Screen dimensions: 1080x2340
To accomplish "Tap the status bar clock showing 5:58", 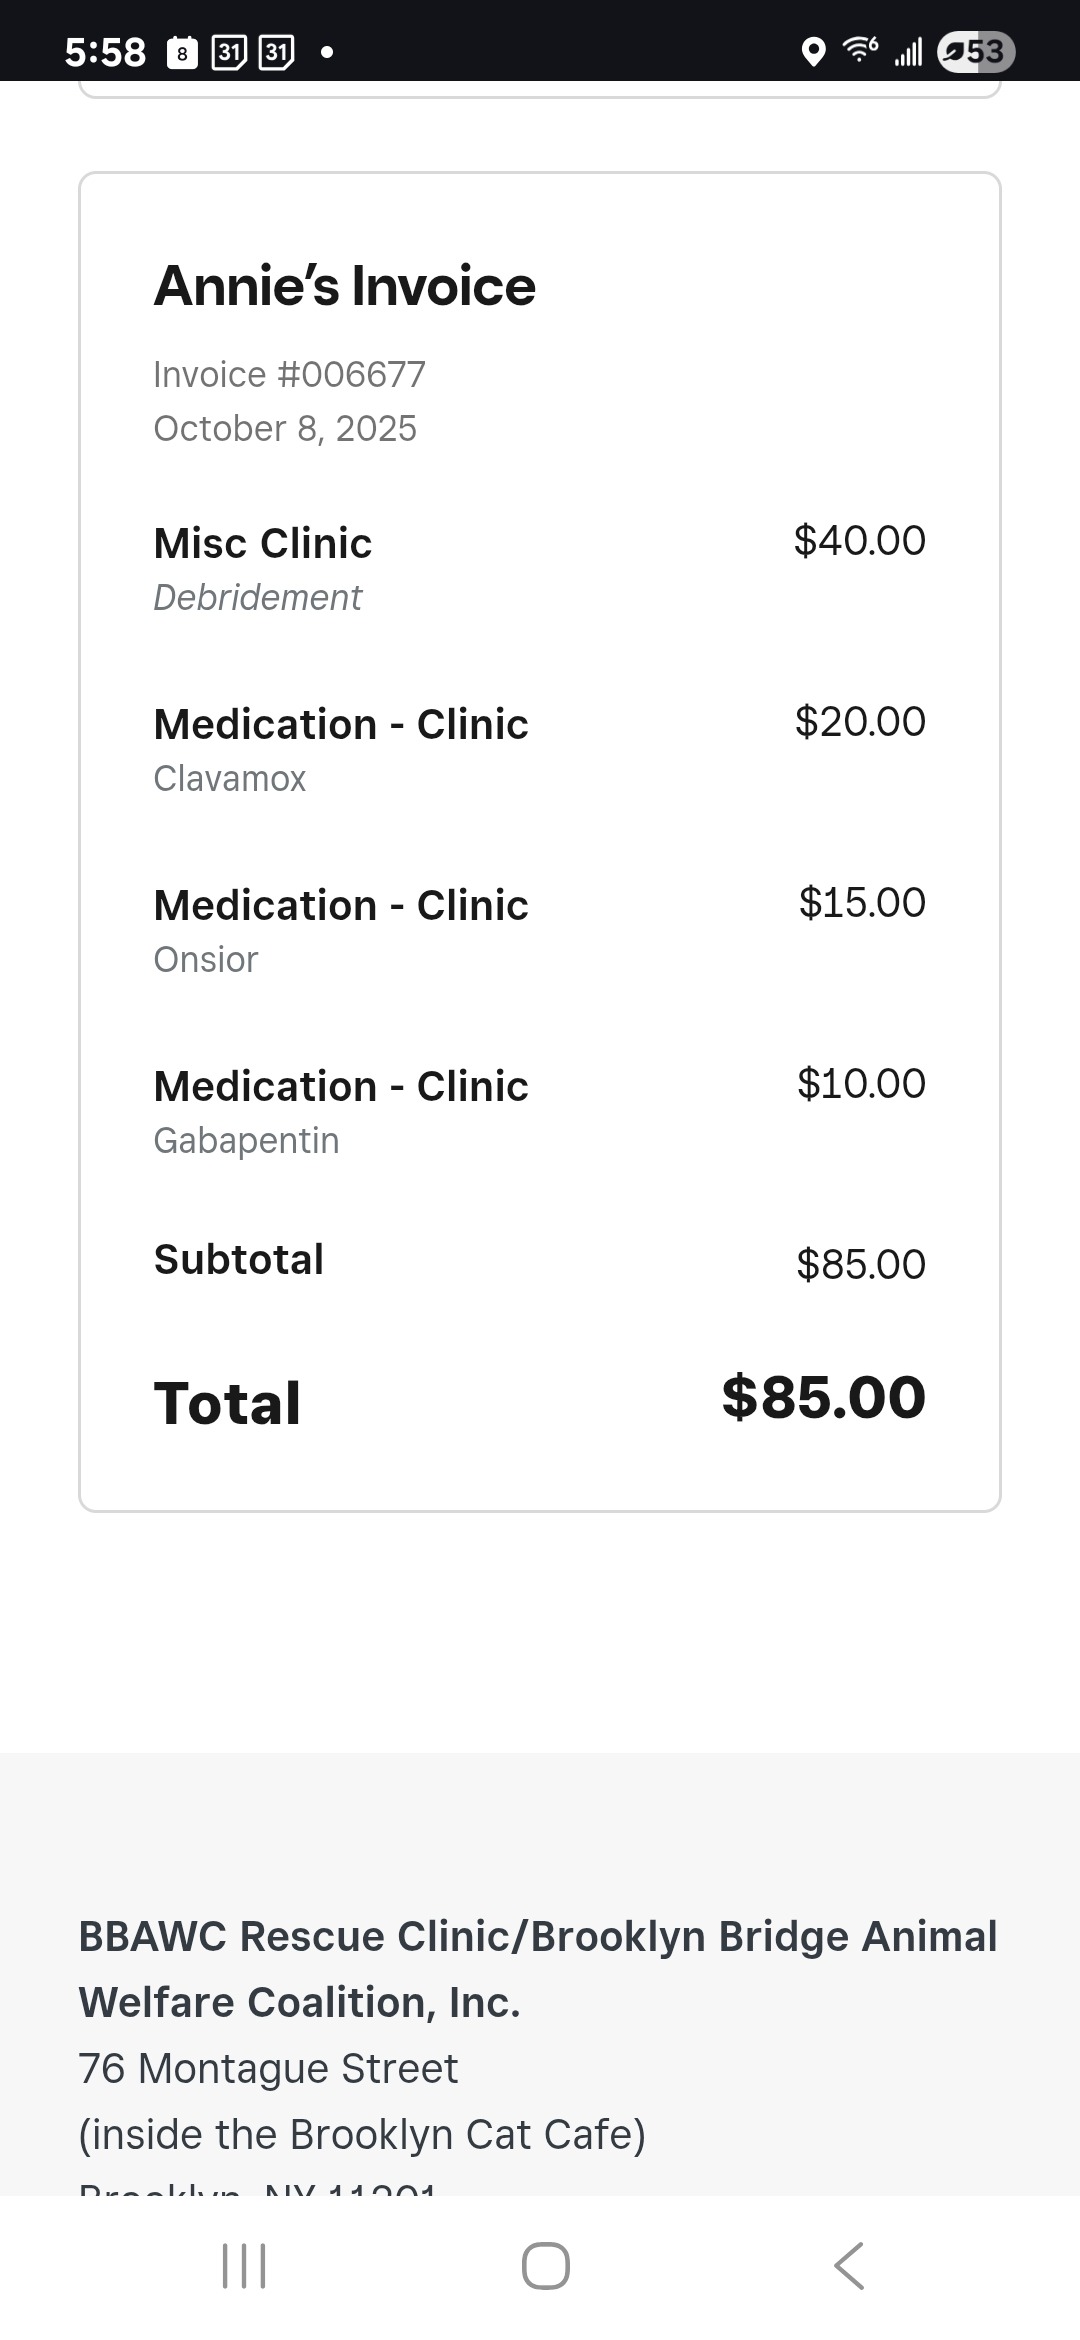I will (105, 52).
